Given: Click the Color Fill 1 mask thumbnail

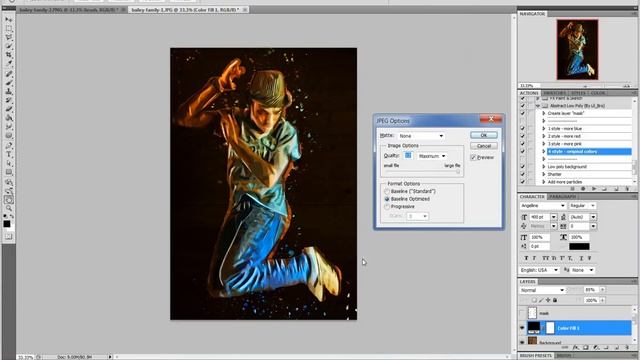Looking at the screenshot, I should 550,328.
